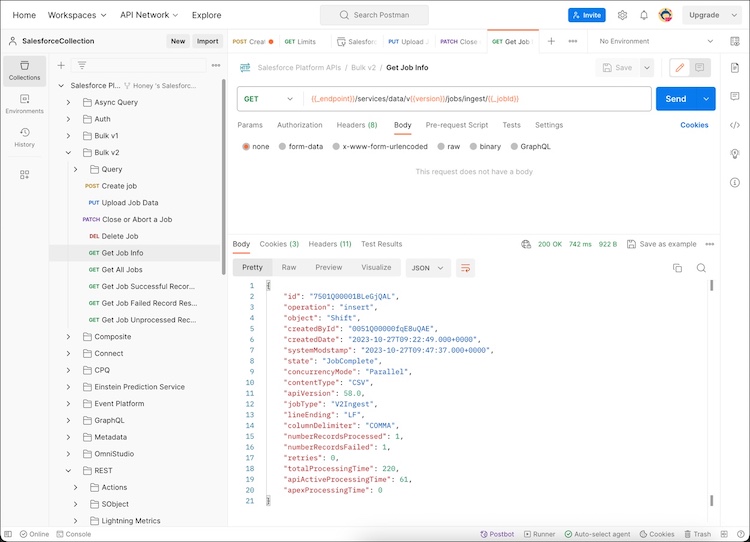Switch to the Headers (8) request tab
This screenshot has height=542, width=750.
click(357, 125)
